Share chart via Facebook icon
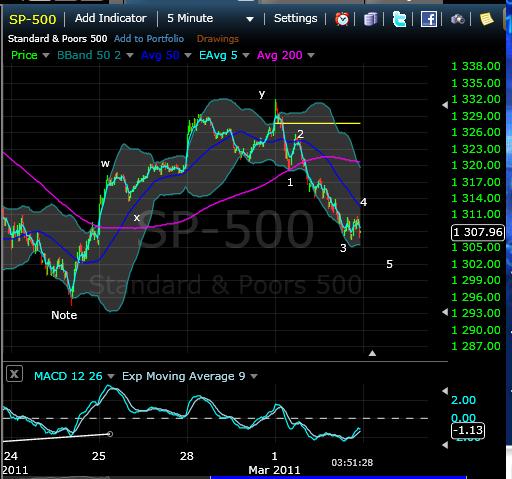Viewport: 512px width, 479px height. coord(429,19)
